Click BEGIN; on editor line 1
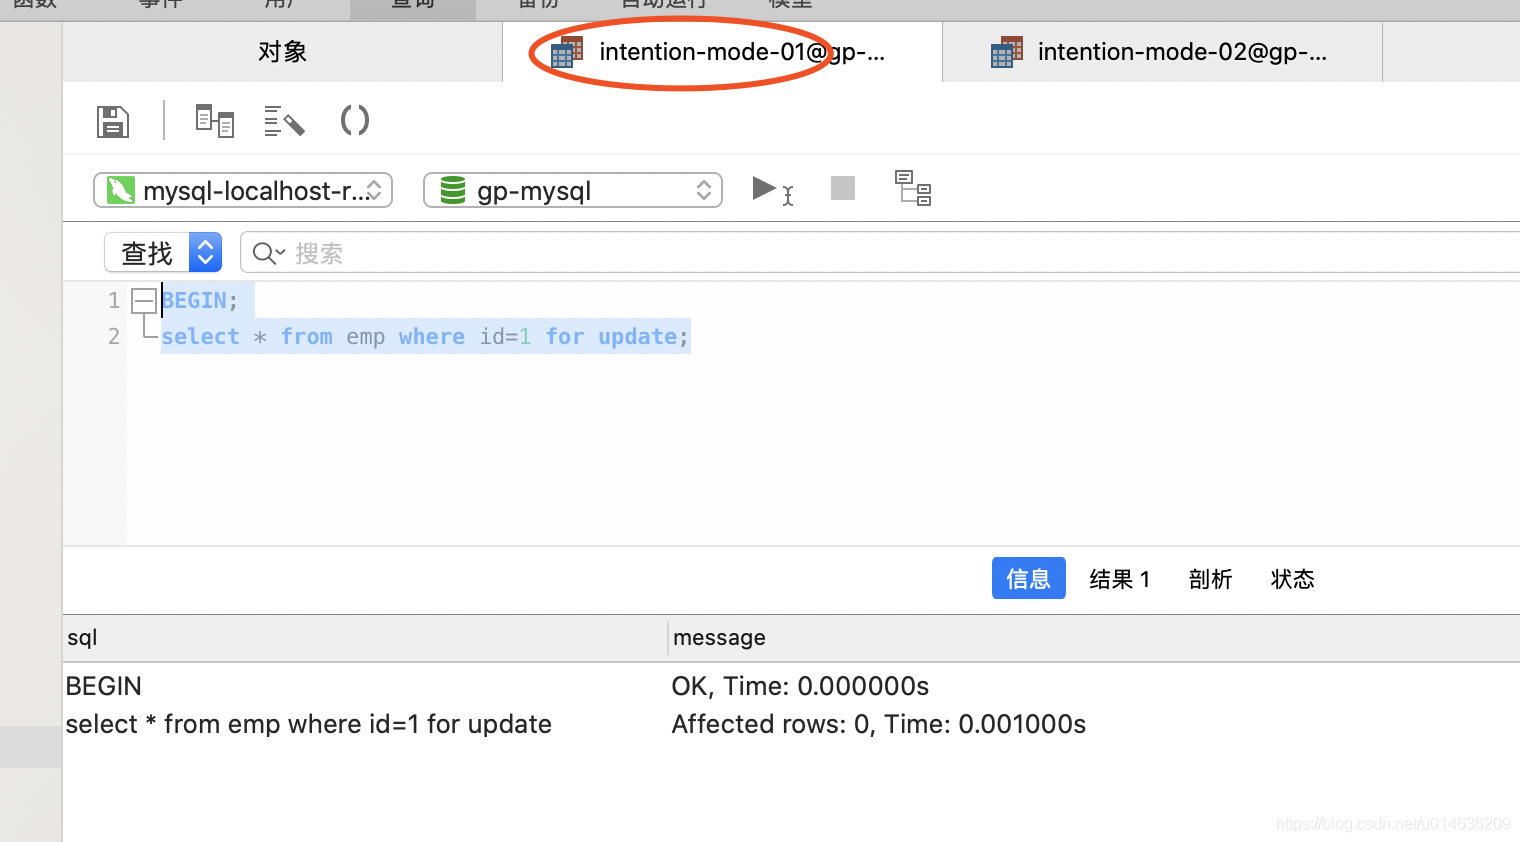The height and width of the screenshot is (842, 1520). (x=200, y=300)
